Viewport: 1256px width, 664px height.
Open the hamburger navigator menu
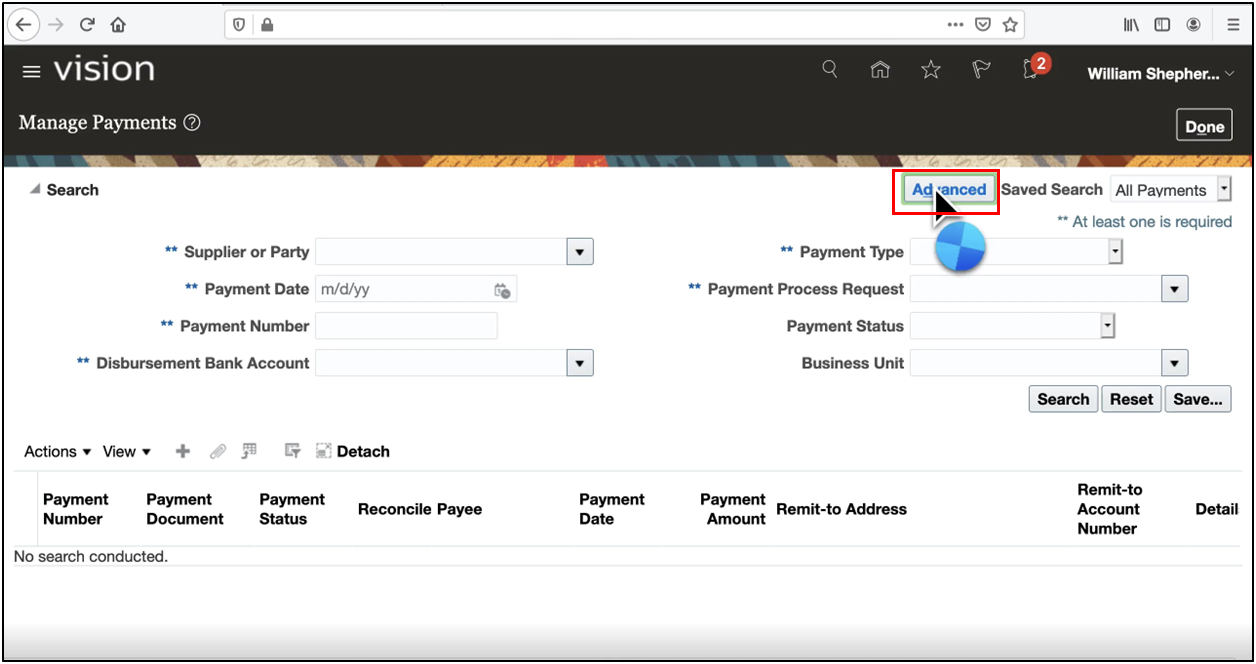coord(32,71)
